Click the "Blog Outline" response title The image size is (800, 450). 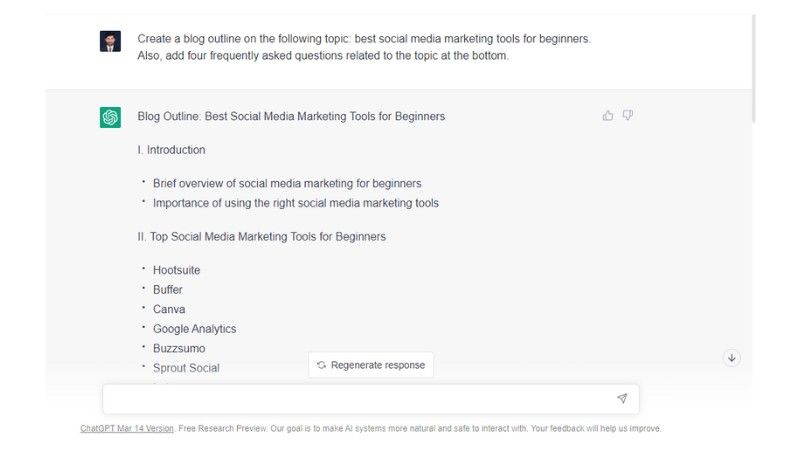pyautogui.click(x=291, y=117)
